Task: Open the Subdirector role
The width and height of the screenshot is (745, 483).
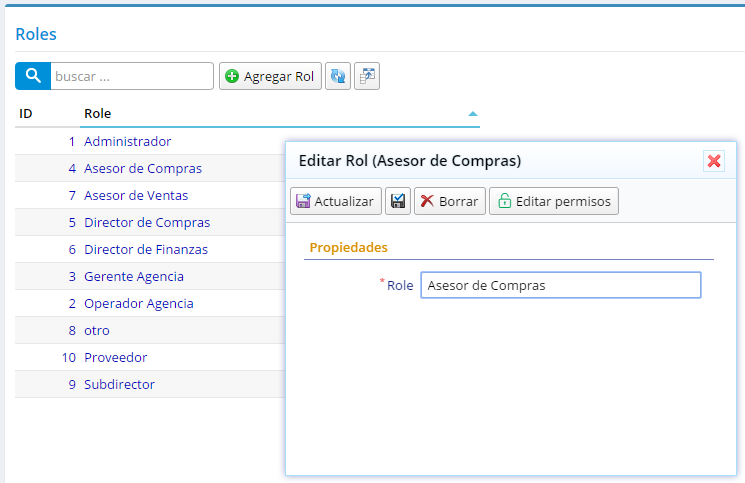Action: [119, 385]
